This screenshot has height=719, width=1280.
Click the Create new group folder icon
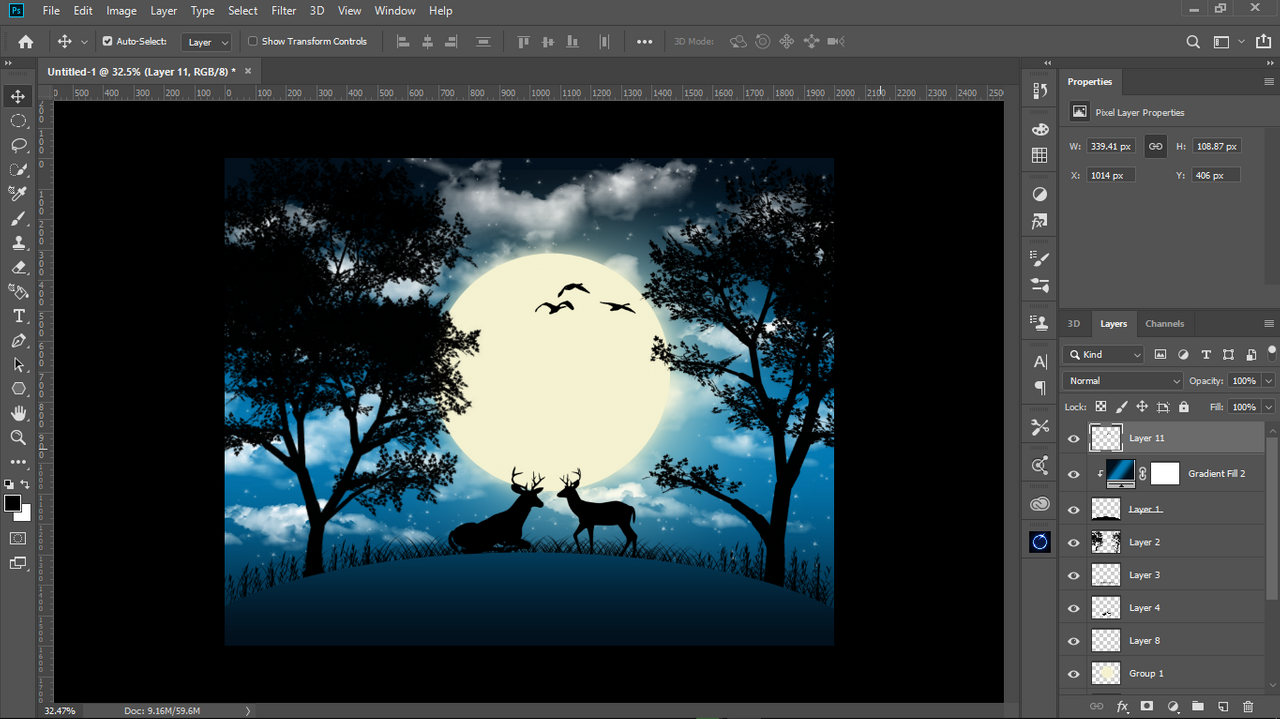(x=1197, y=707)
